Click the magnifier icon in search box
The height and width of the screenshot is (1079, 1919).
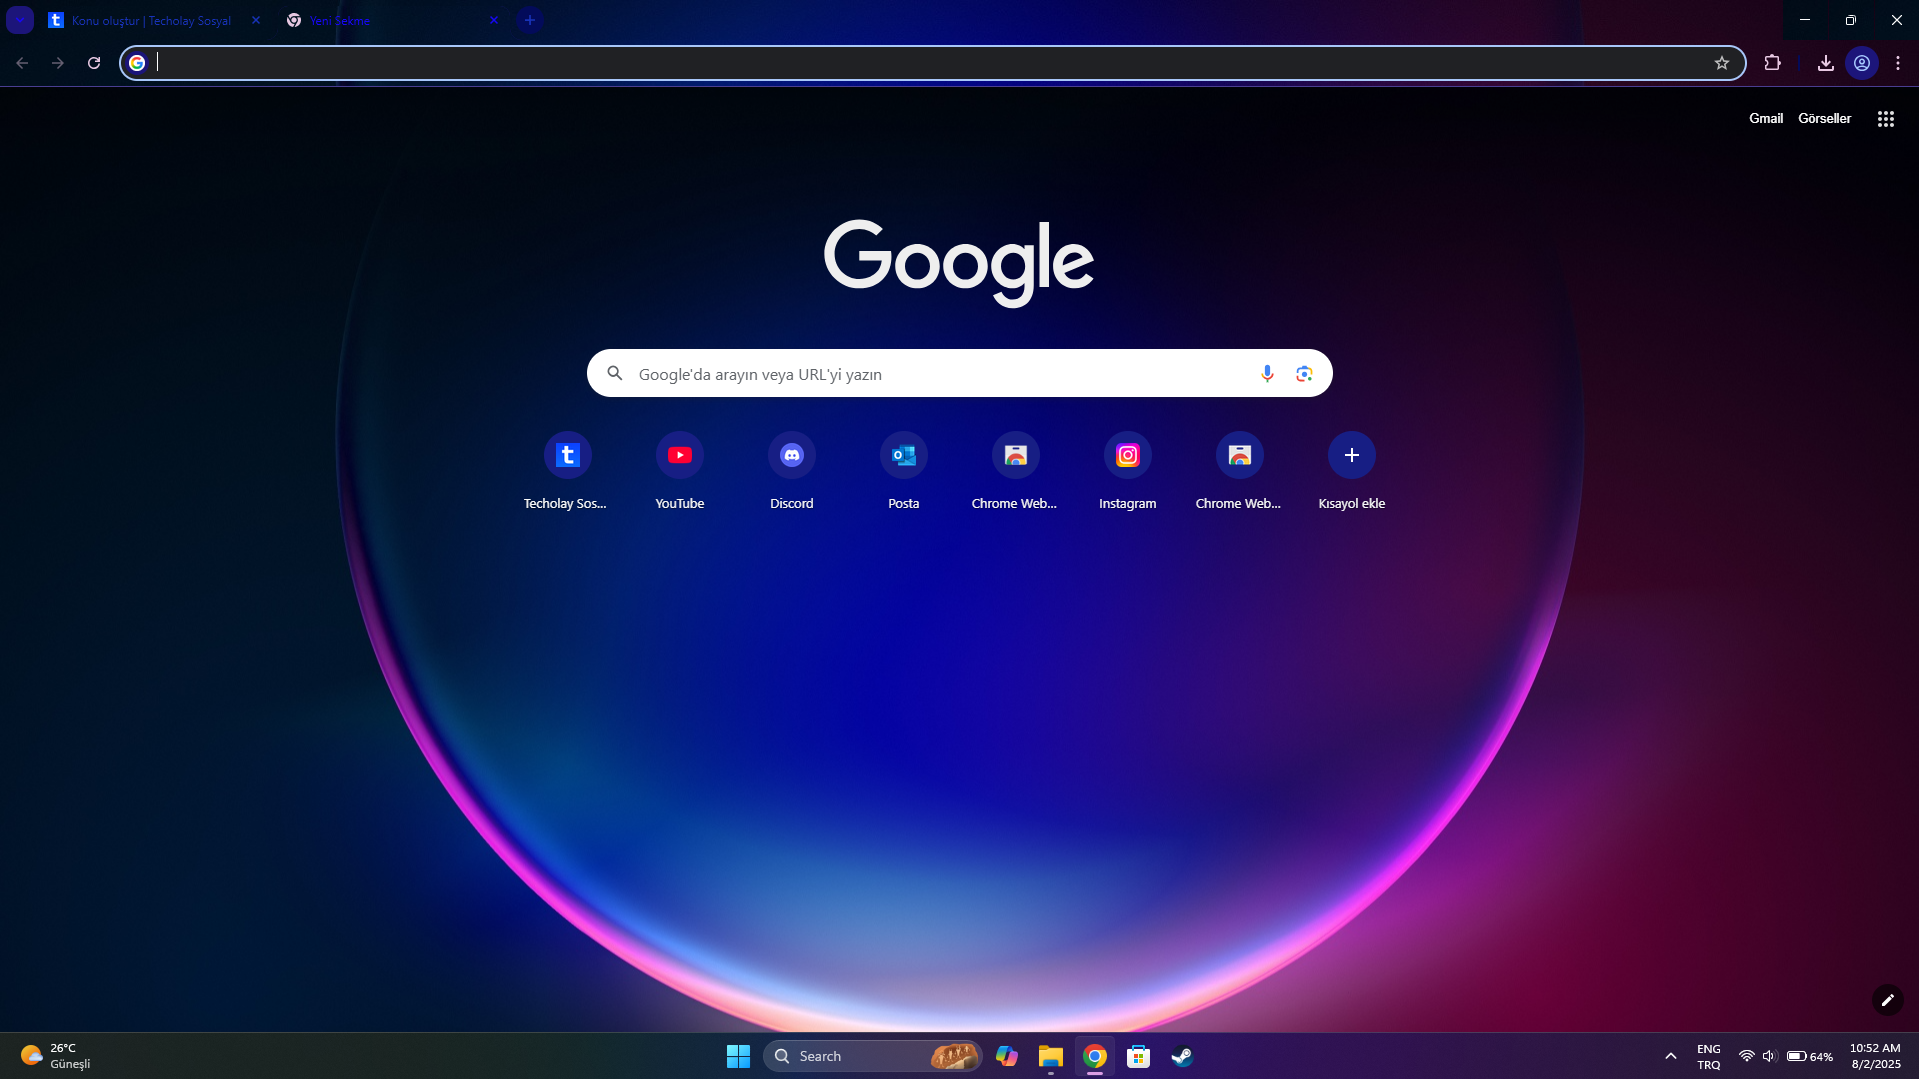click(x=615, y=373)
